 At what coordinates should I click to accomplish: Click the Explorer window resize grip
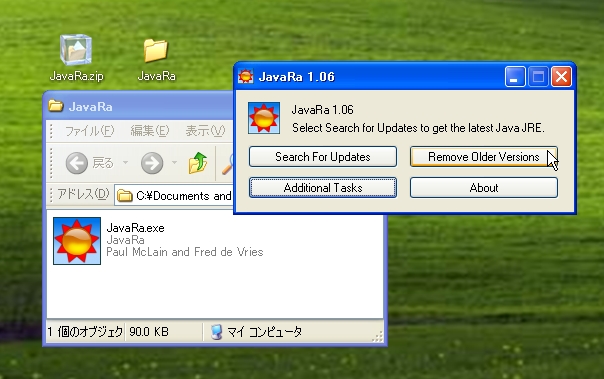378,337
